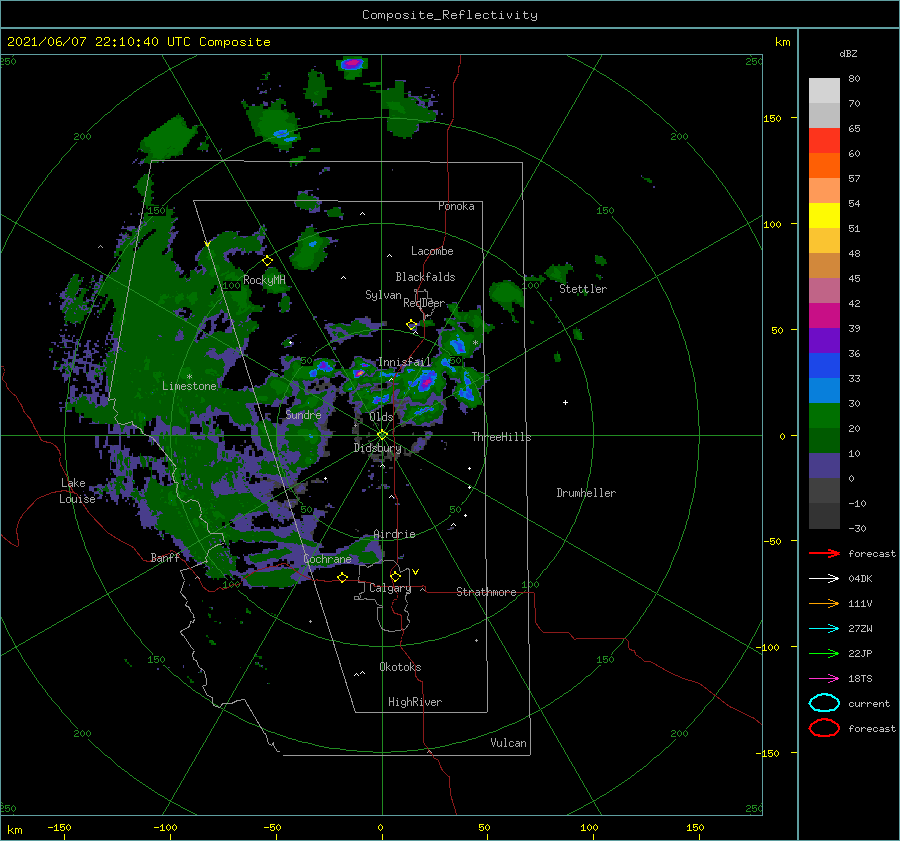Click the red 'forecast' ellipse symbol
This screenshot has height=841, width=900.
point(824,728)
